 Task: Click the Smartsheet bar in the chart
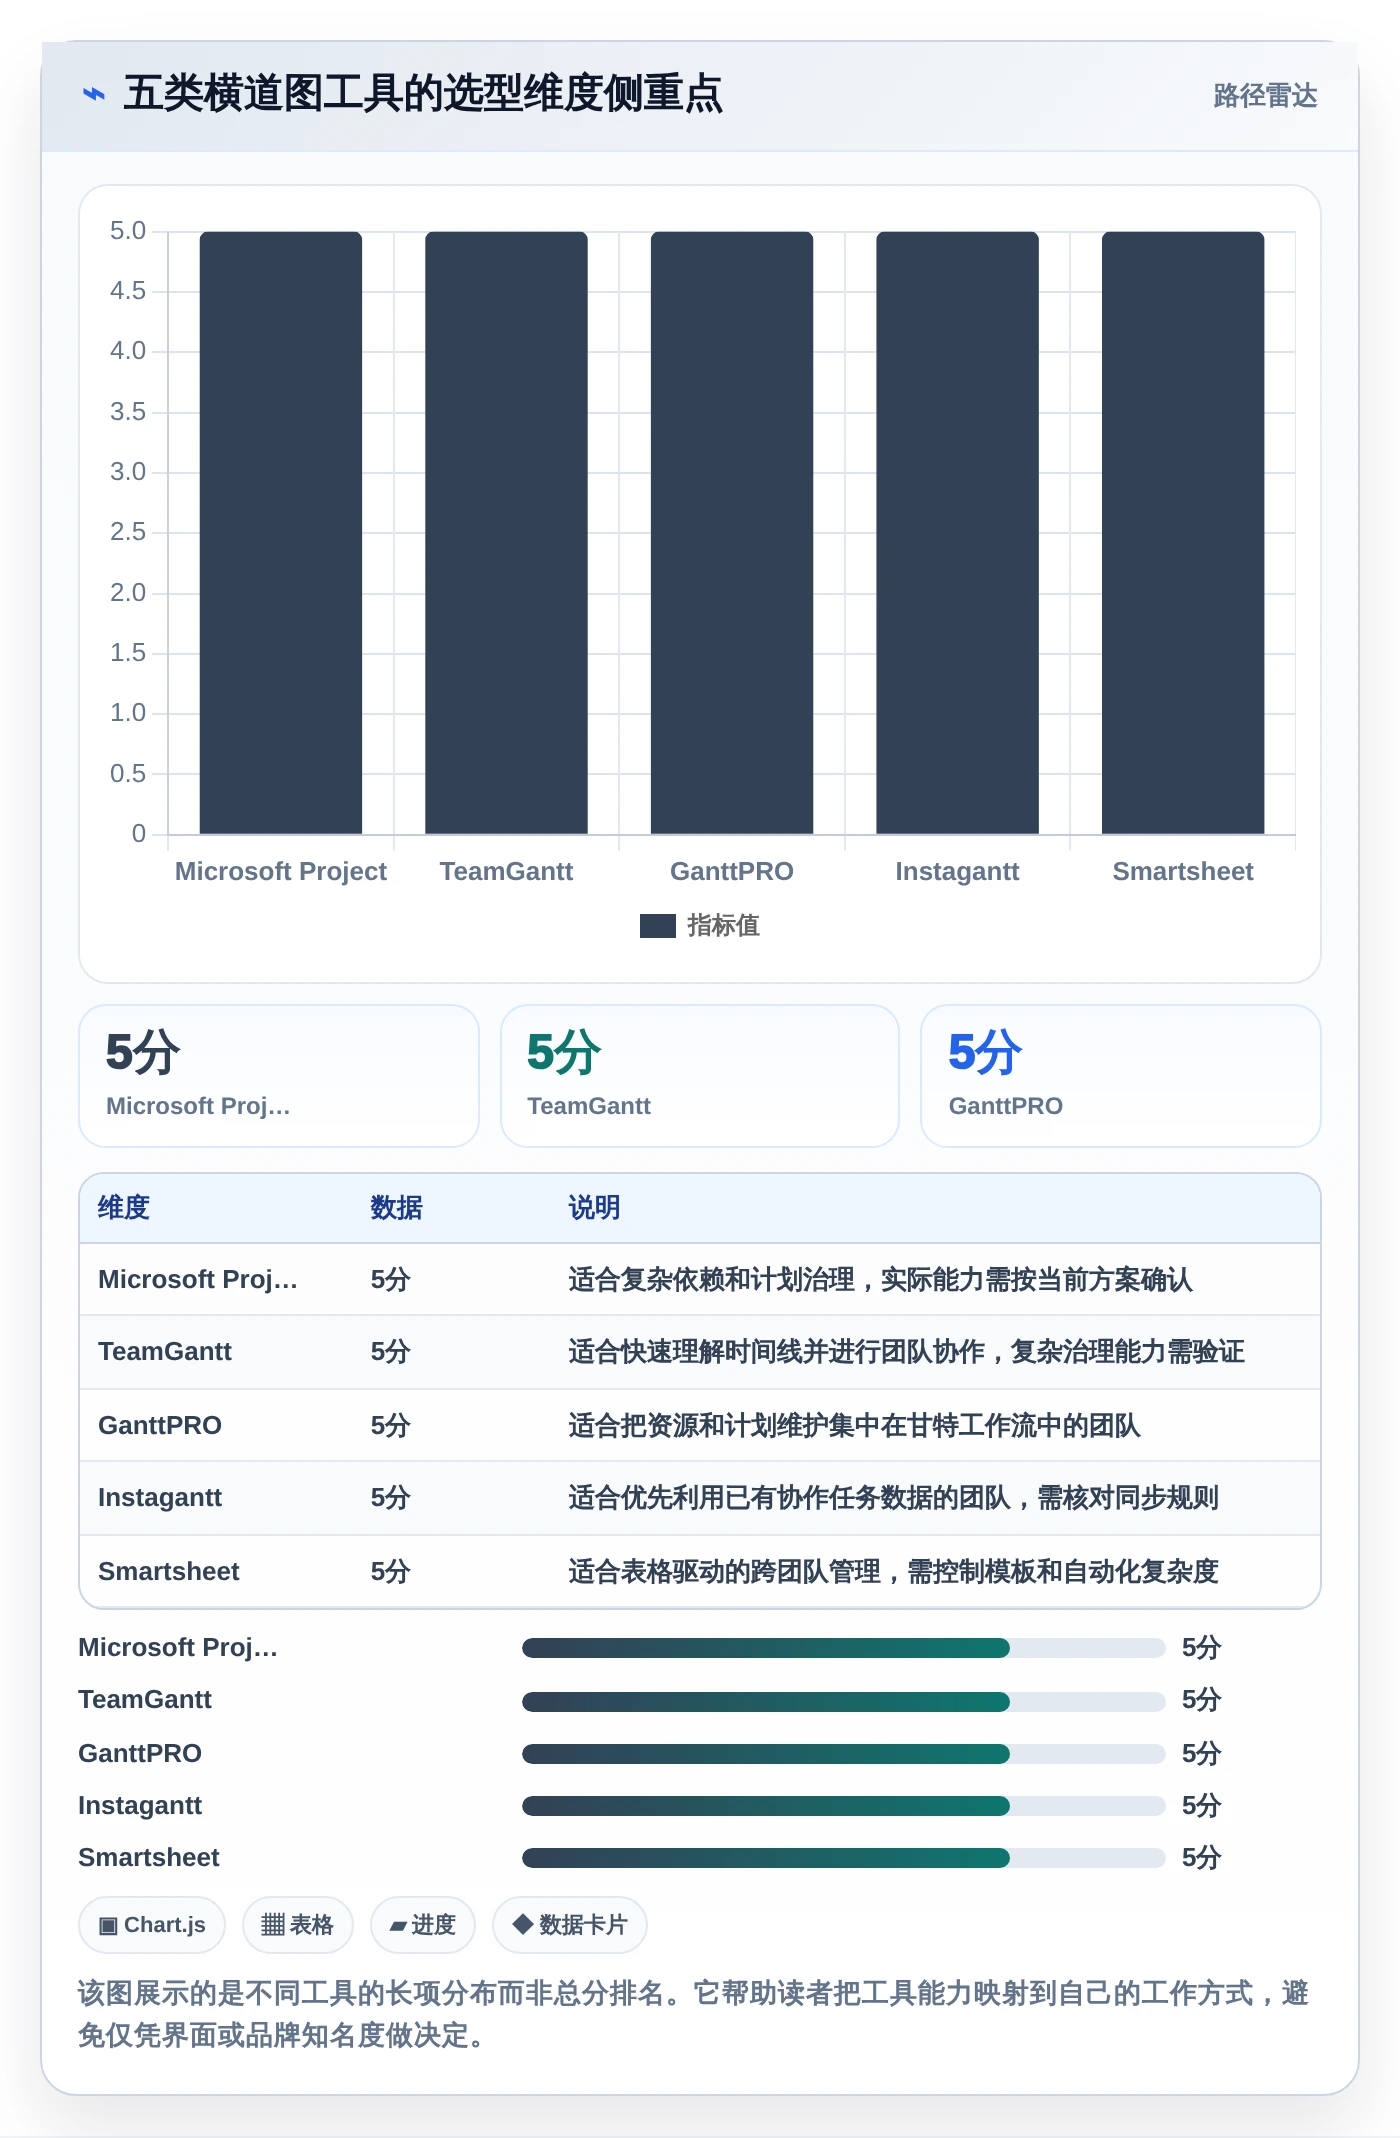coord(1183,532)
